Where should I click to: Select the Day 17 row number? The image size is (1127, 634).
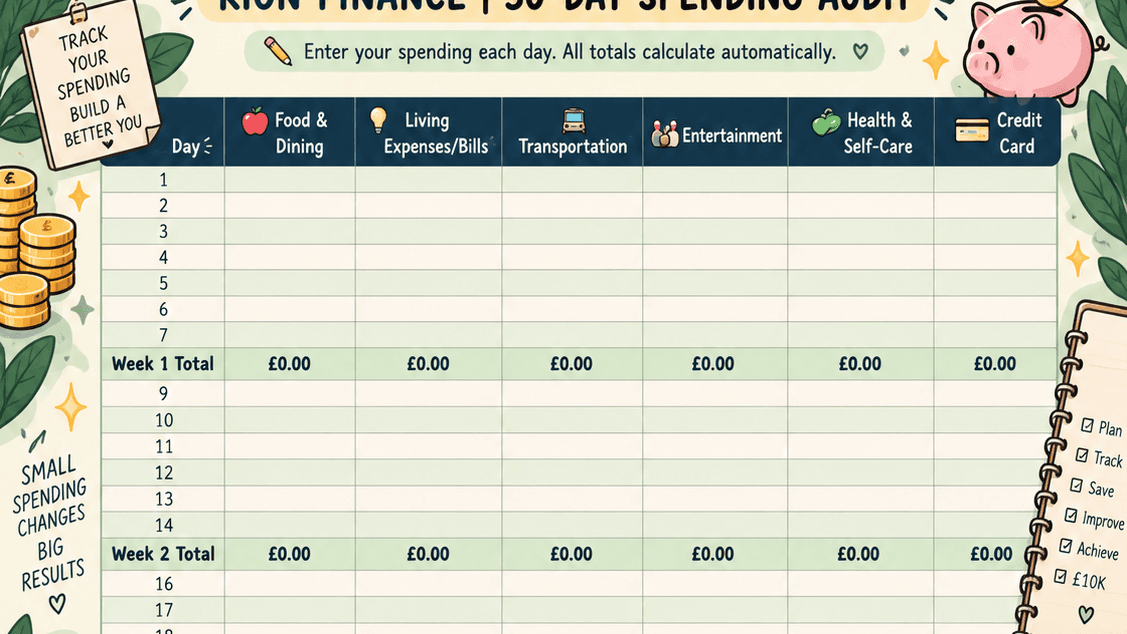pos(164,610)
